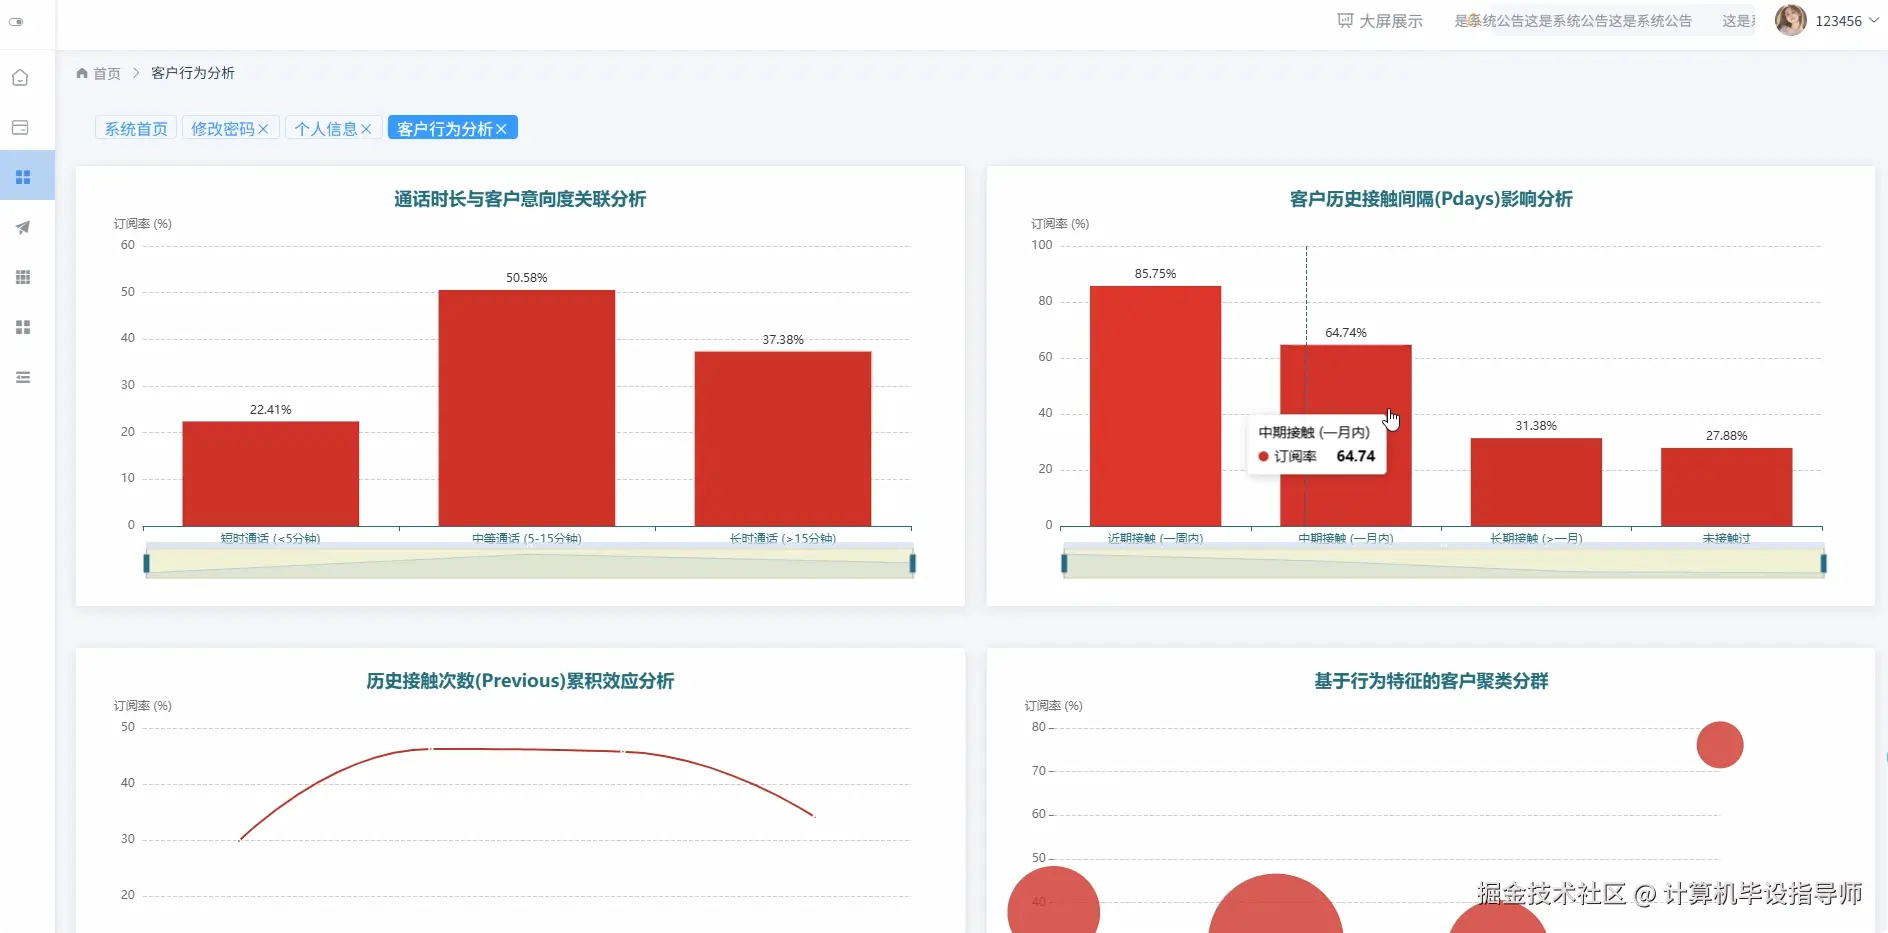Grab left zoom handle of call-duration chart
The width and height of the screenshot is (1888, 933).
point(147,564)
